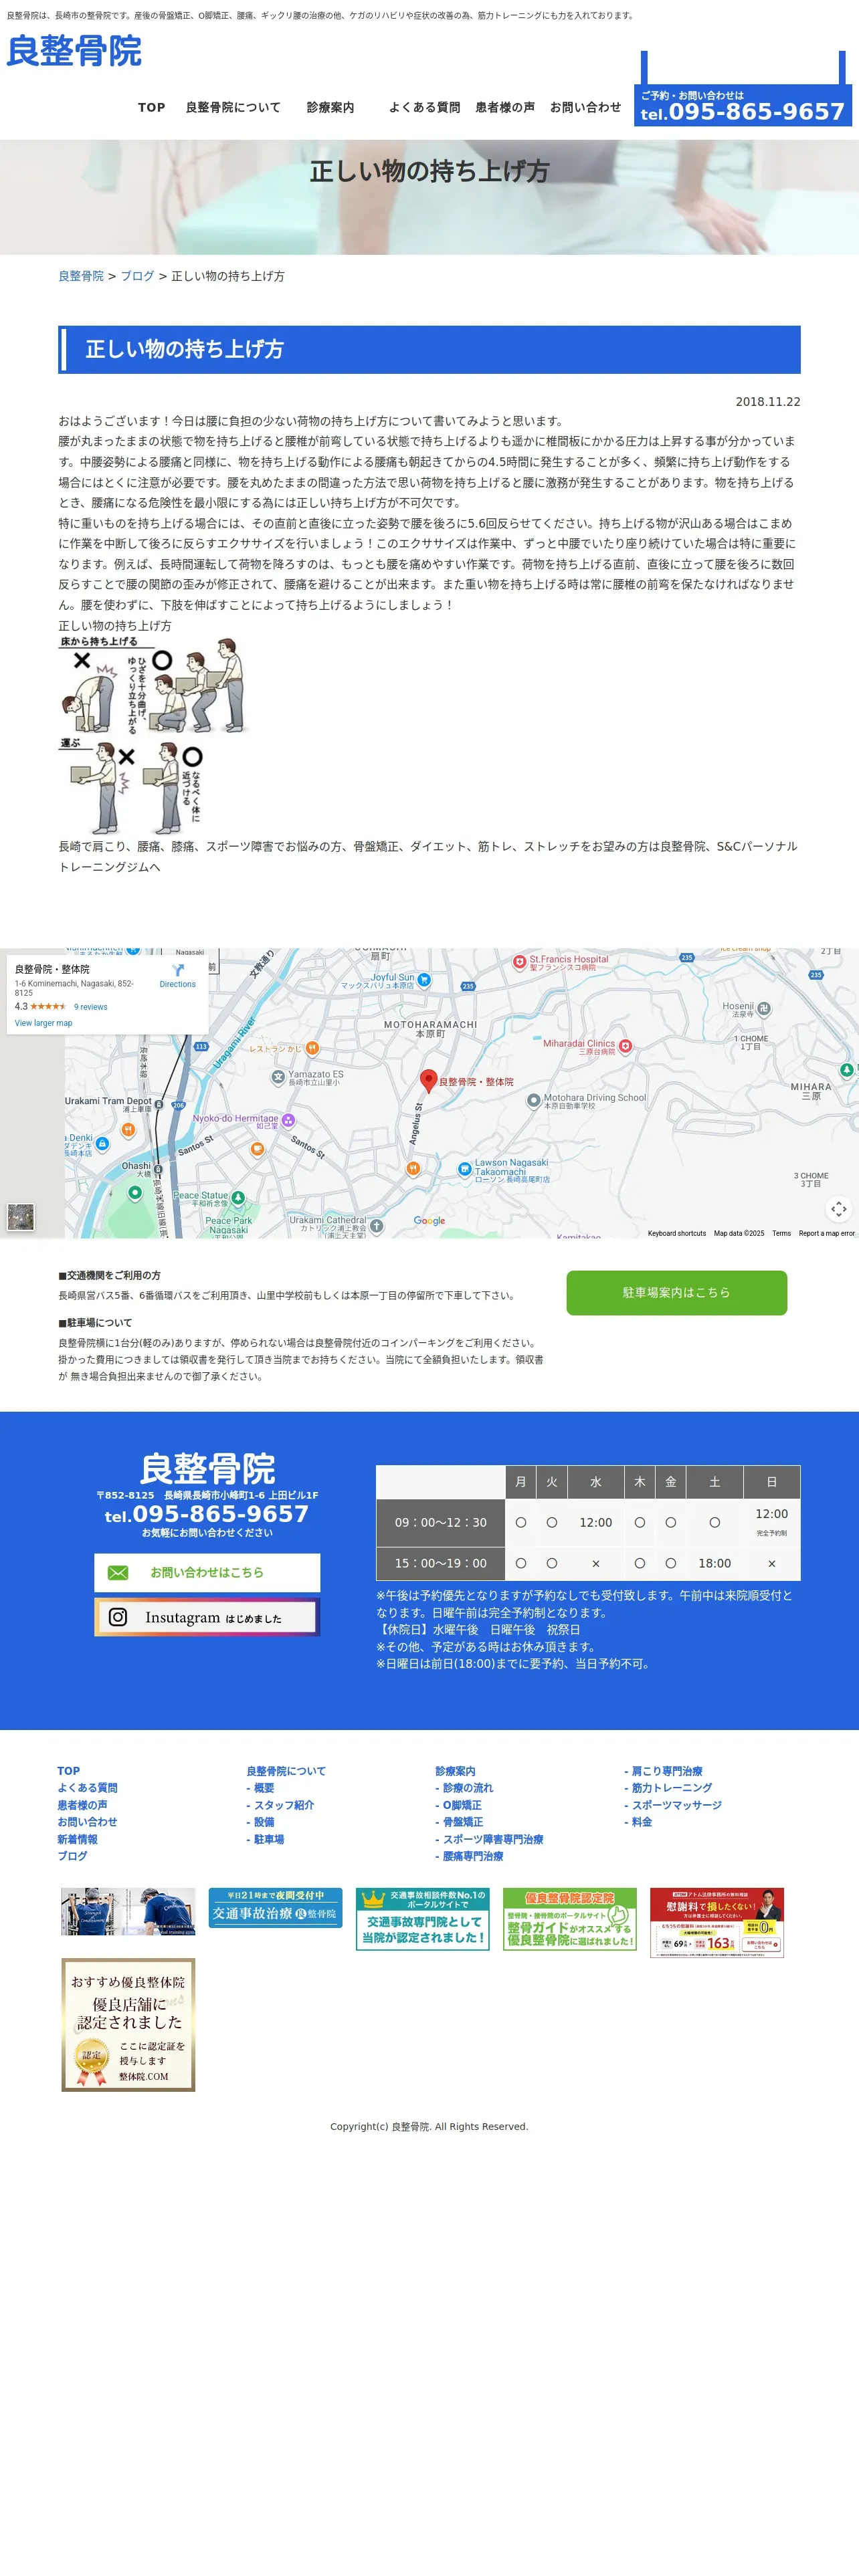Open the 良整骨院について menu
This screenshot has height=2576, width=859.
[x=233, y=107]
